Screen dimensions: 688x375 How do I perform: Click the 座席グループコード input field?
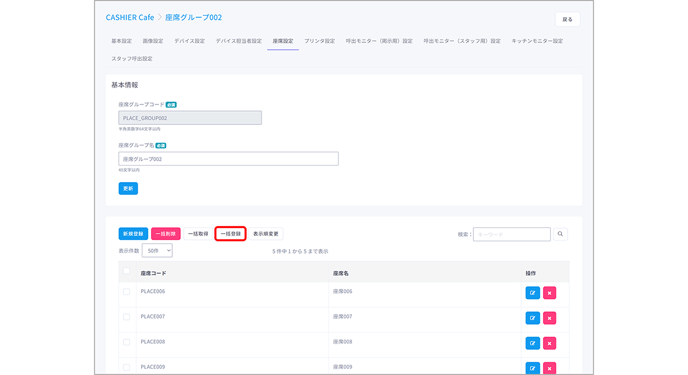(x=190, y=118)
